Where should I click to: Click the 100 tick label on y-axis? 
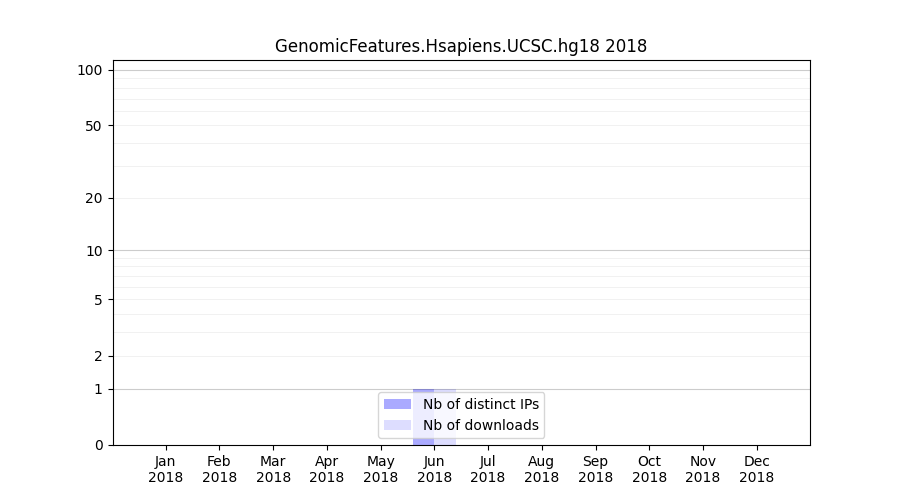[x=90, y=70]
